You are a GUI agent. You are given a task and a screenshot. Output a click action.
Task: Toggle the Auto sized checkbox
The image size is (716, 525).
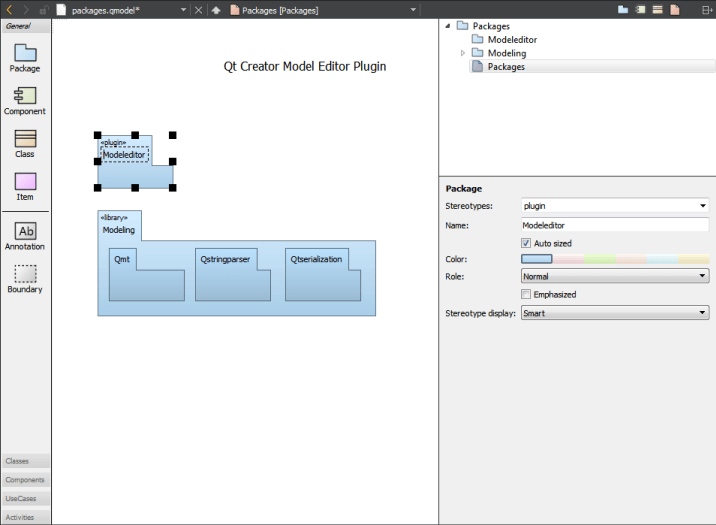click(526, 243)
